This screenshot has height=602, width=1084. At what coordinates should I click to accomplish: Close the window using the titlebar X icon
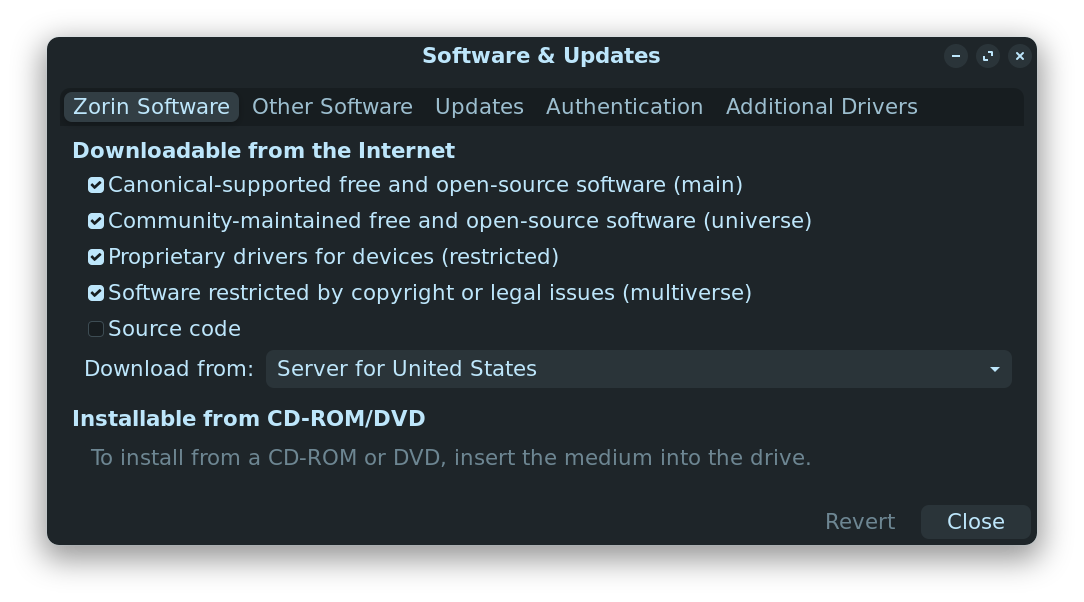[x=1019, y=56]
